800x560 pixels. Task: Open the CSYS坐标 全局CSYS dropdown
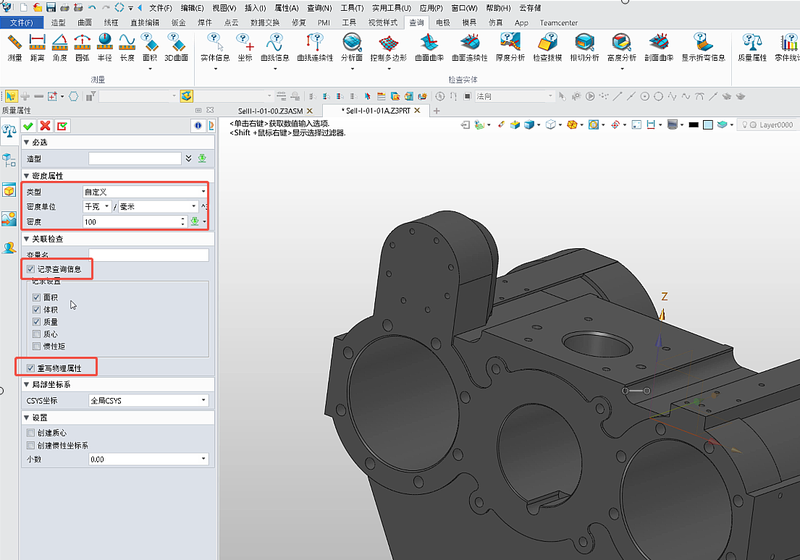[145, 400]
